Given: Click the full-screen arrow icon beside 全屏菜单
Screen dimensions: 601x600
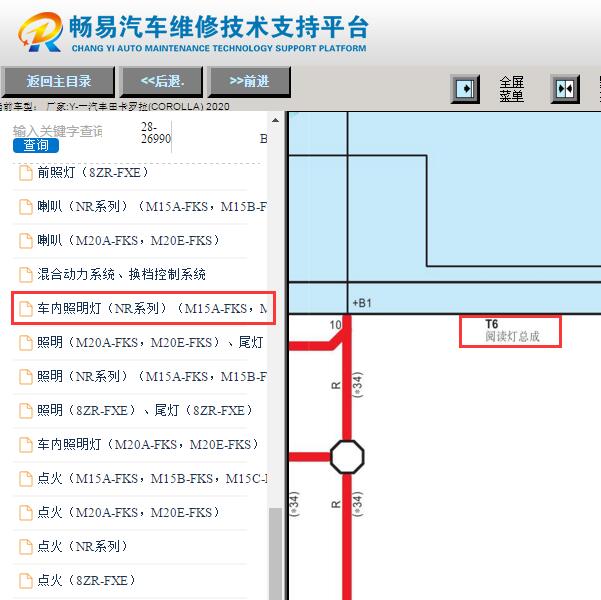Looking at the screenshot, I should point(465,89).
